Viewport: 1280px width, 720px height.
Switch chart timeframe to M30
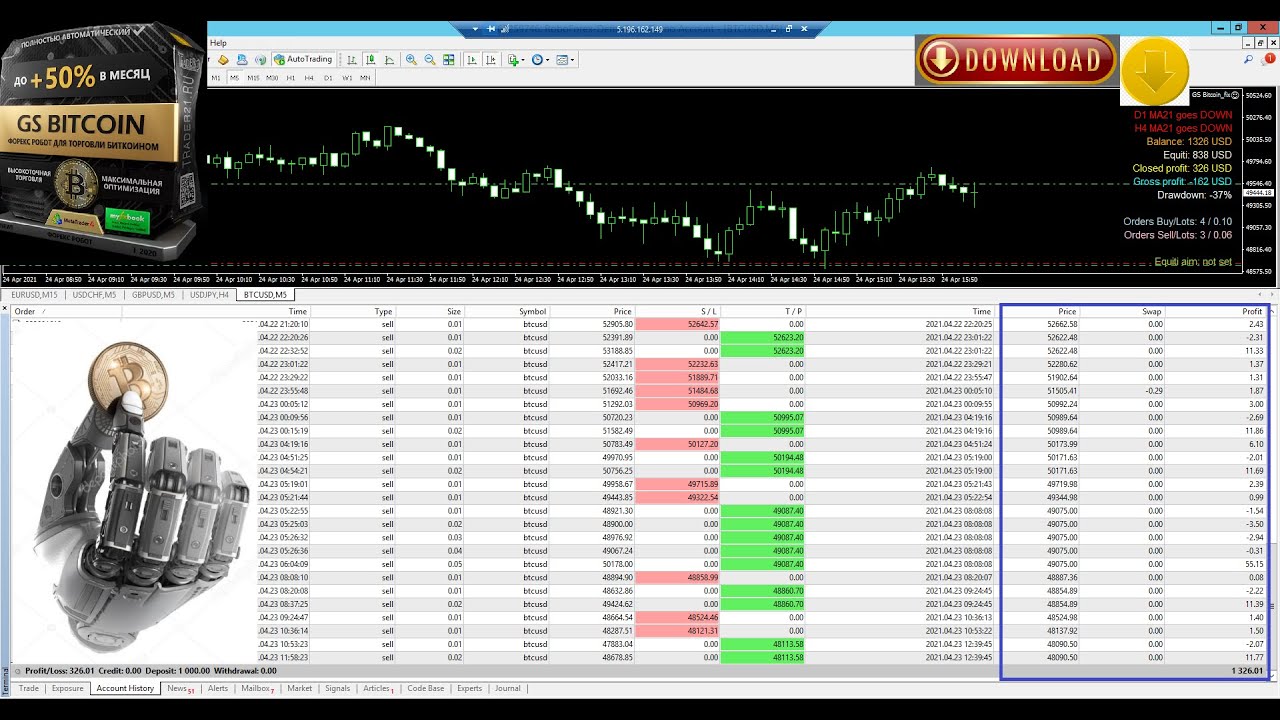click(272, 77)
